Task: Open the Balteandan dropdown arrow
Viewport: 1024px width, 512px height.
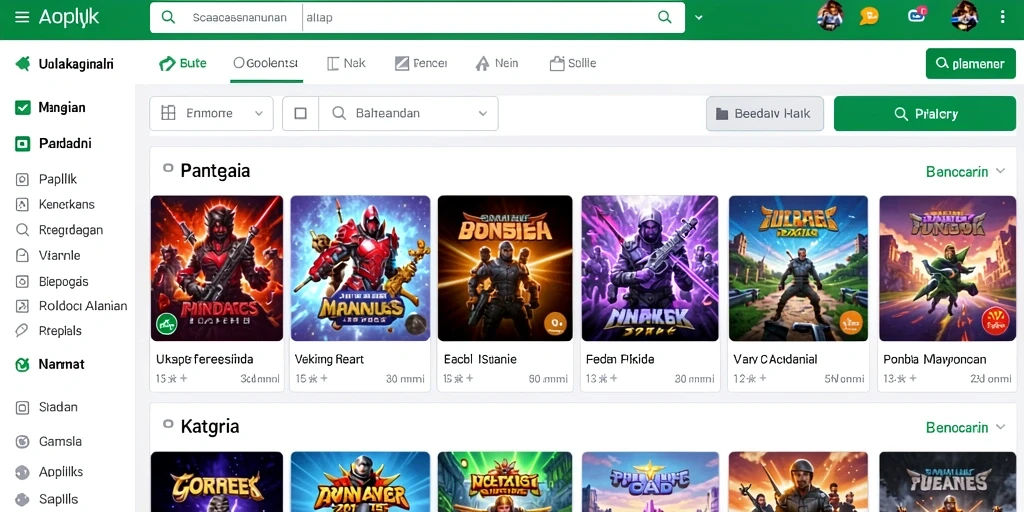Action: [483, 114]
